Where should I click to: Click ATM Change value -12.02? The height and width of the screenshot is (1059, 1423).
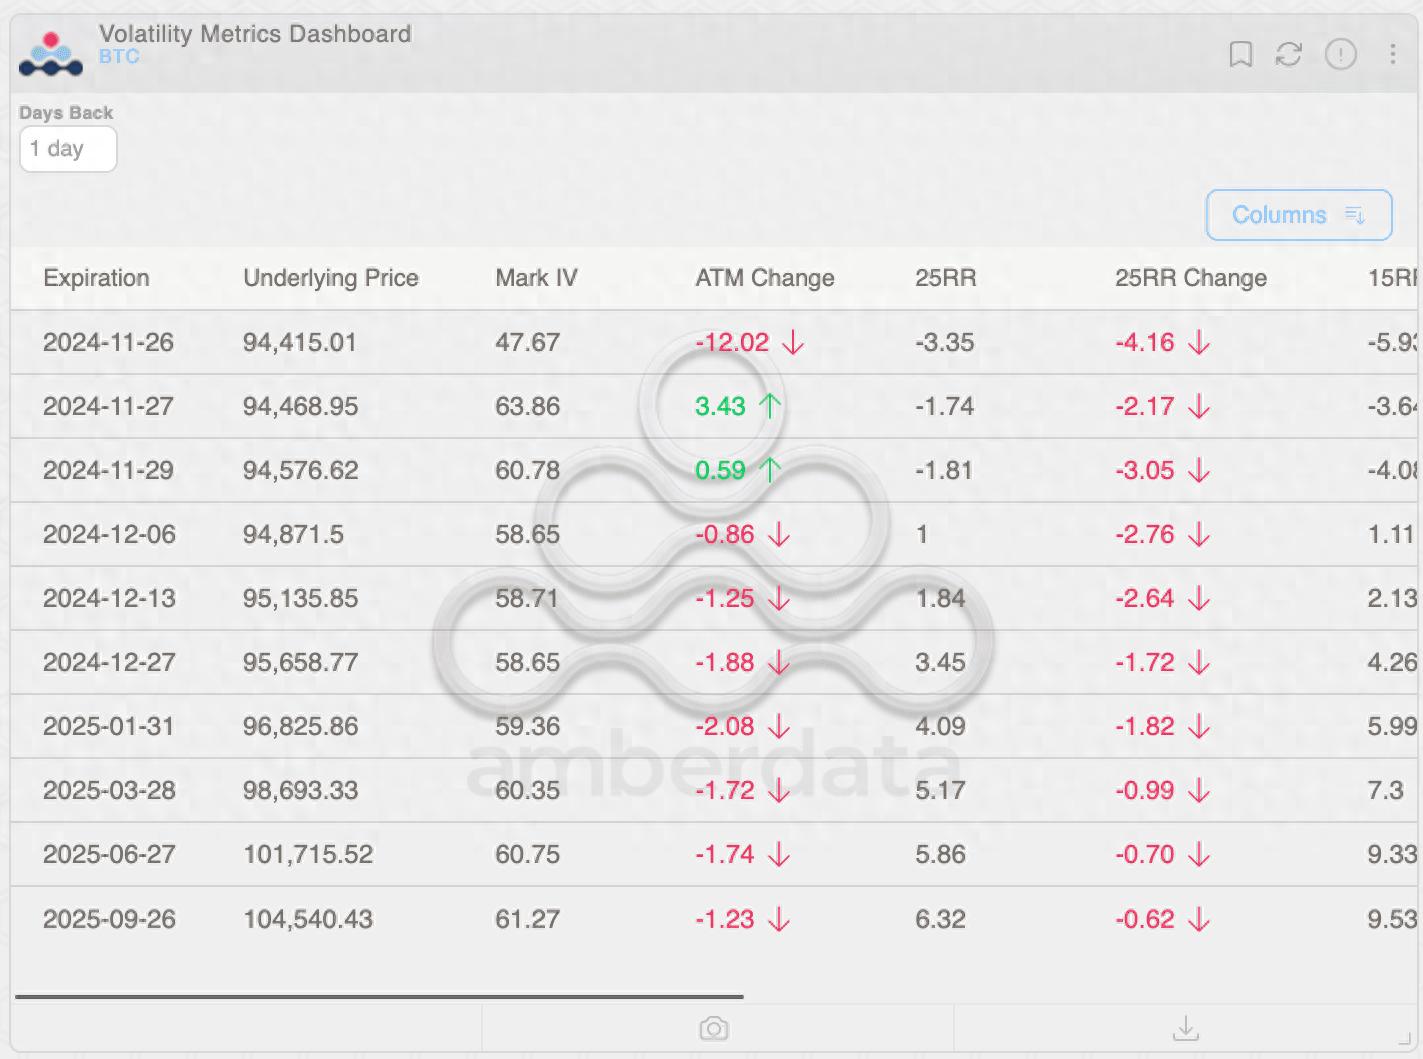(x=732, y=342)
